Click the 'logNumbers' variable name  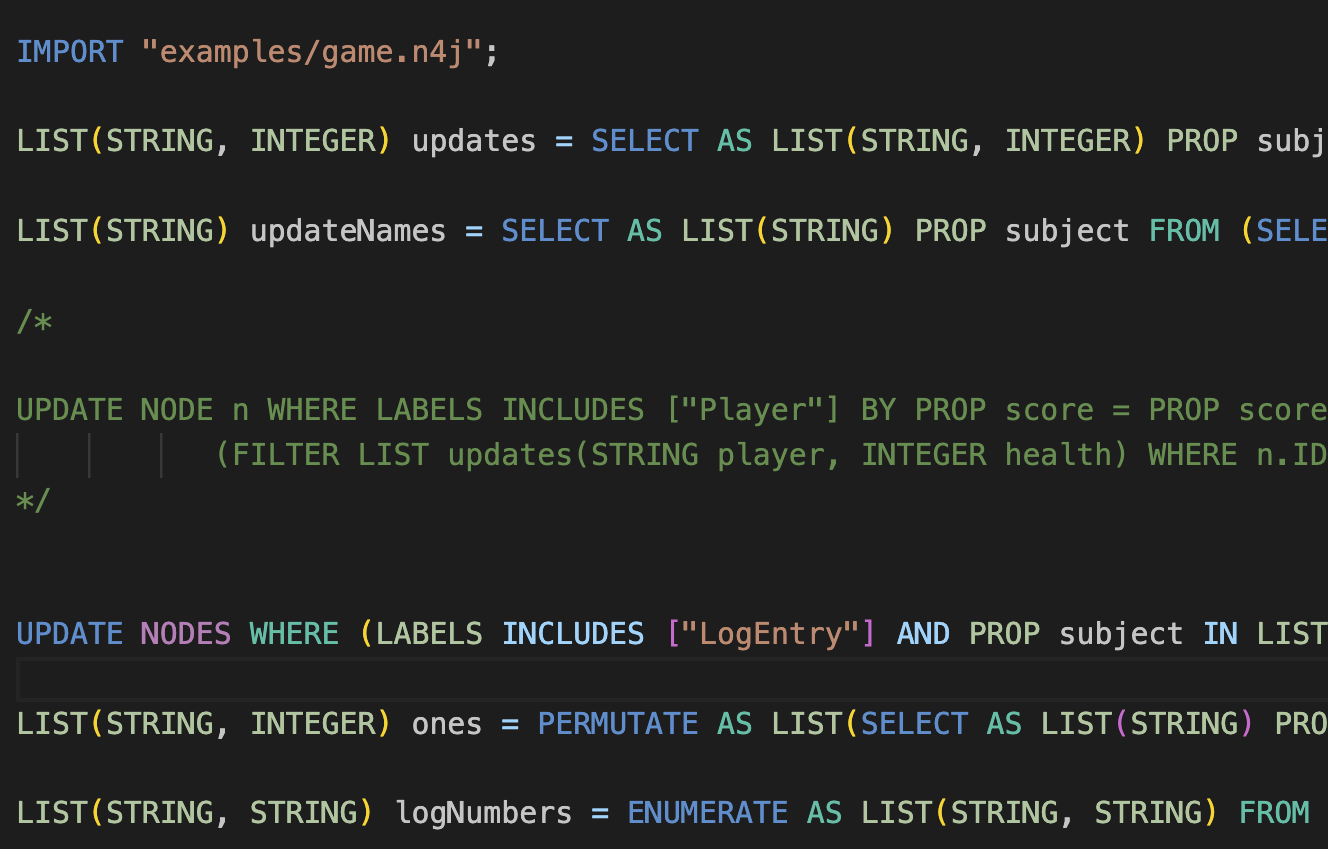point(483,813)
